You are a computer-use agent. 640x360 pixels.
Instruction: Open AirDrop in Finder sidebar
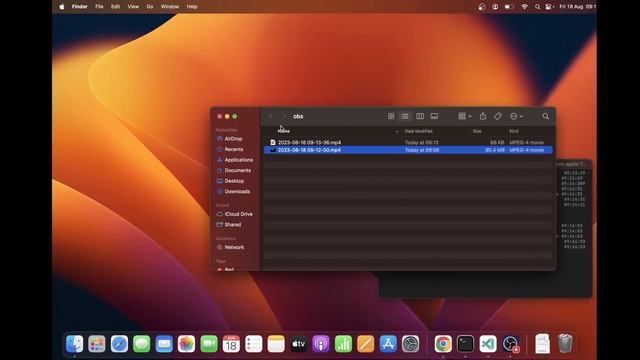pyautogui.click(x=229, y=139)
